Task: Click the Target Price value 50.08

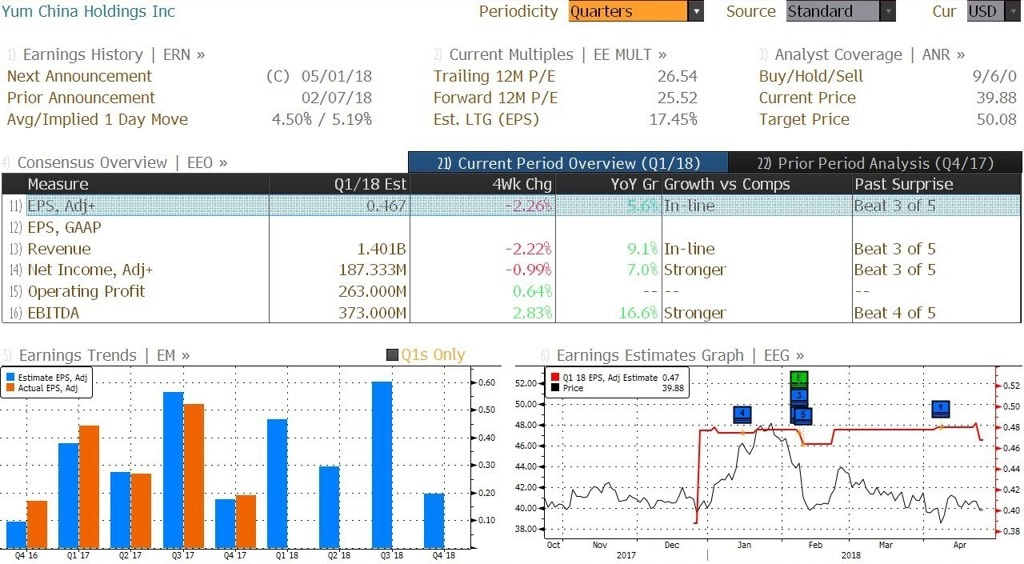Action: 997,119
